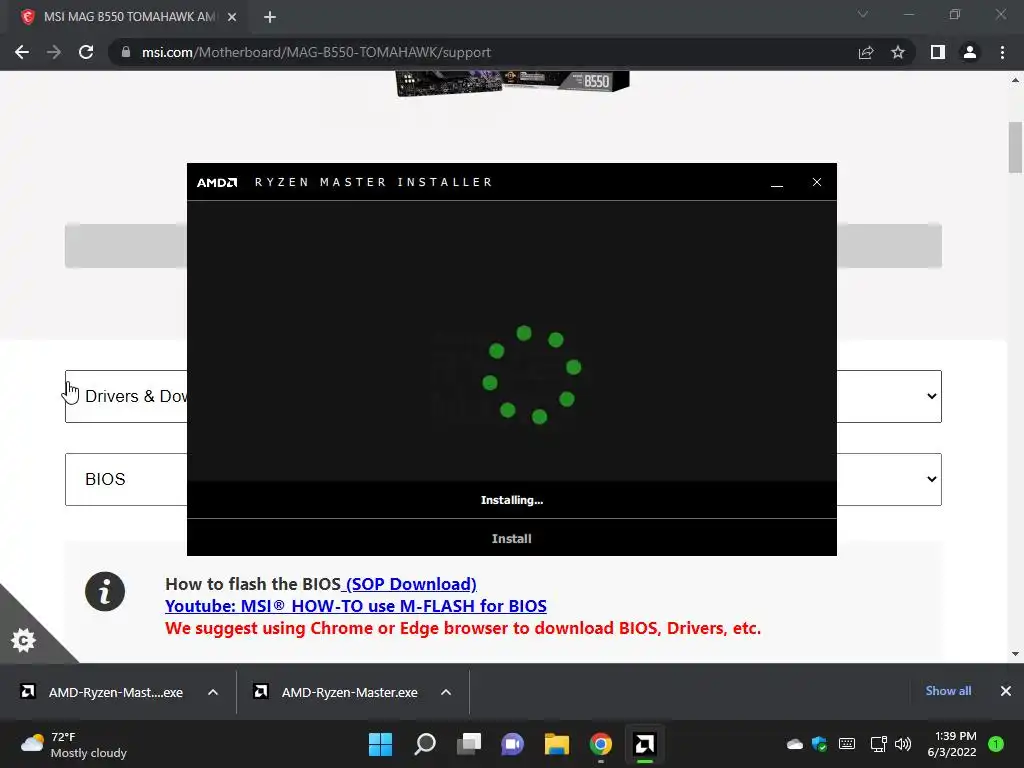Screen dimensions: 1024x768
Task: Bookmark this page with the star
Action: coord(898,52)
